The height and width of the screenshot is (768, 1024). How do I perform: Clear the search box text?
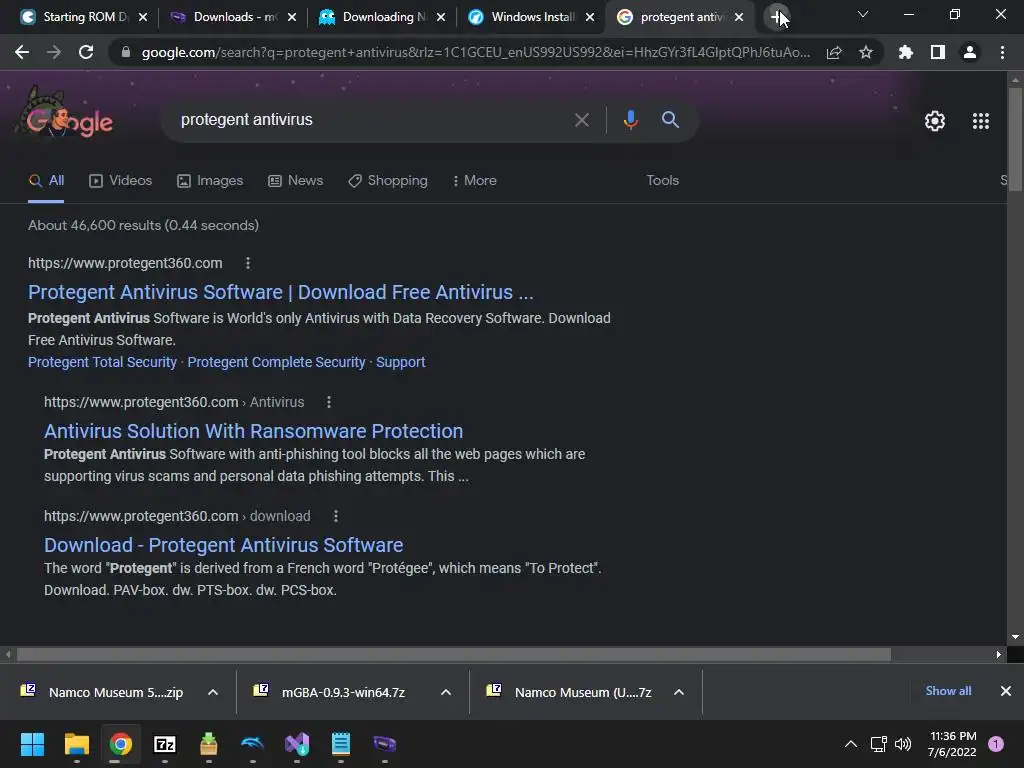pos(581,120)
